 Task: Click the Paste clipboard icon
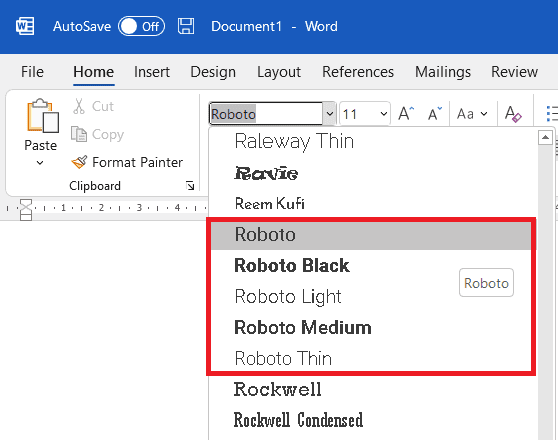42,116
